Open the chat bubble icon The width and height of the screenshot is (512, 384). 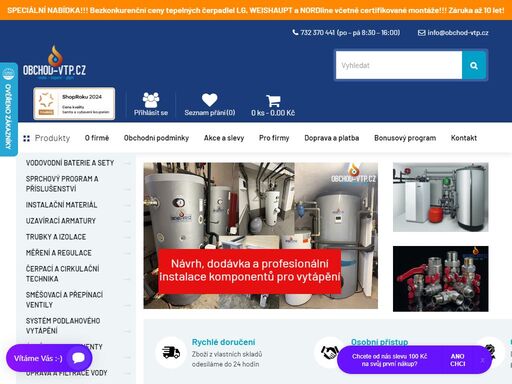[79, 358]
